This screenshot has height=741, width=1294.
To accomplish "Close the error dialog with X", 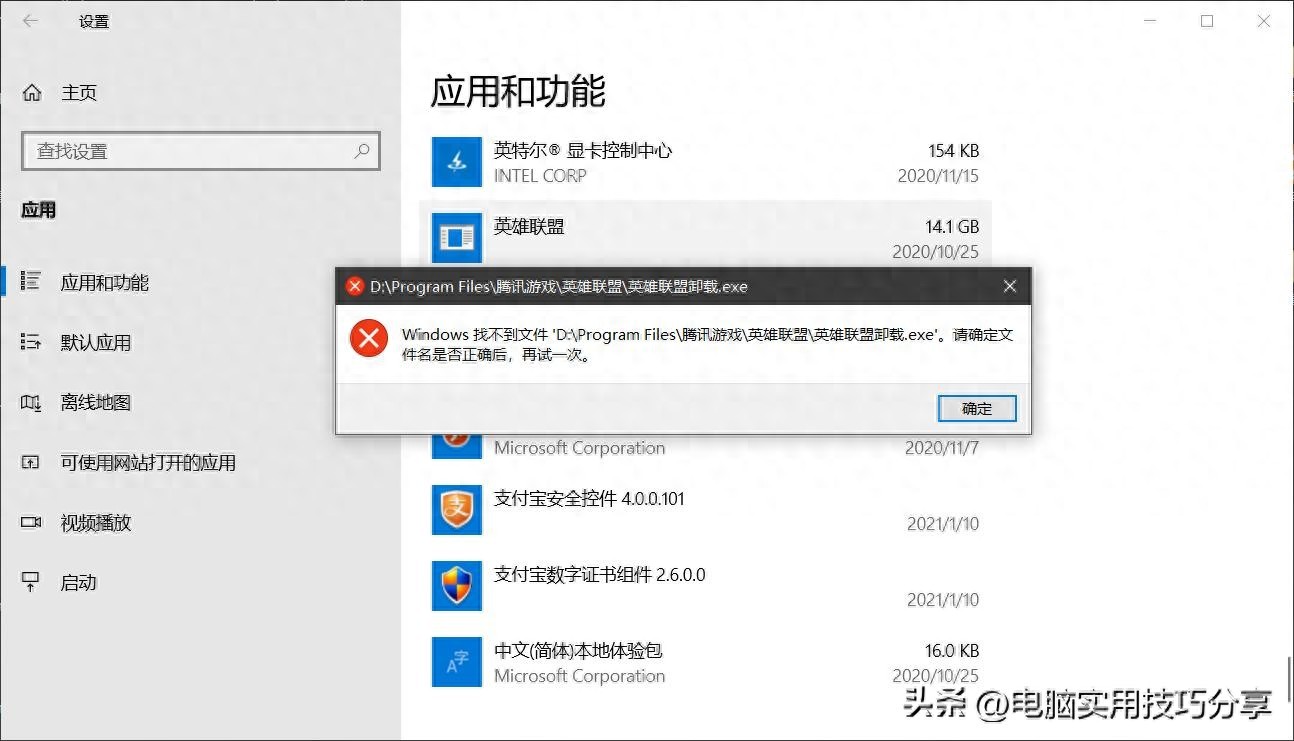I will point(1010,286).
